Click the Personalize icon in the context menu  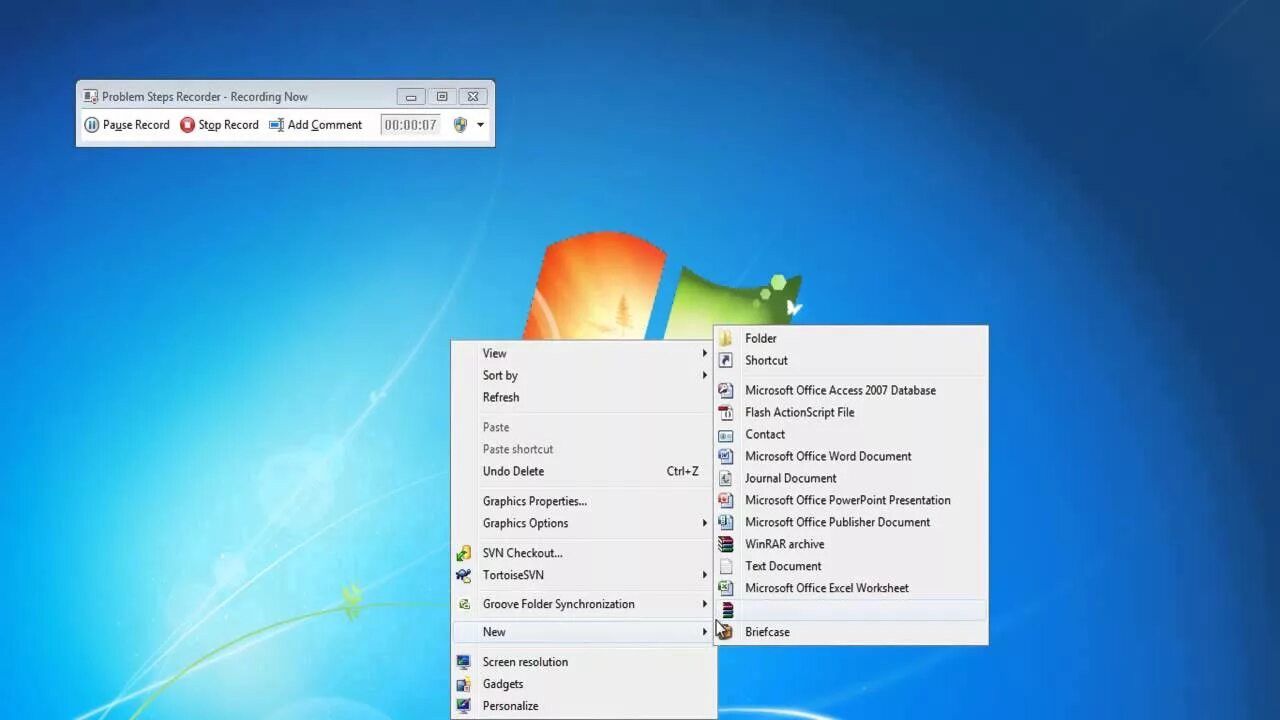(x=464, y=706)
